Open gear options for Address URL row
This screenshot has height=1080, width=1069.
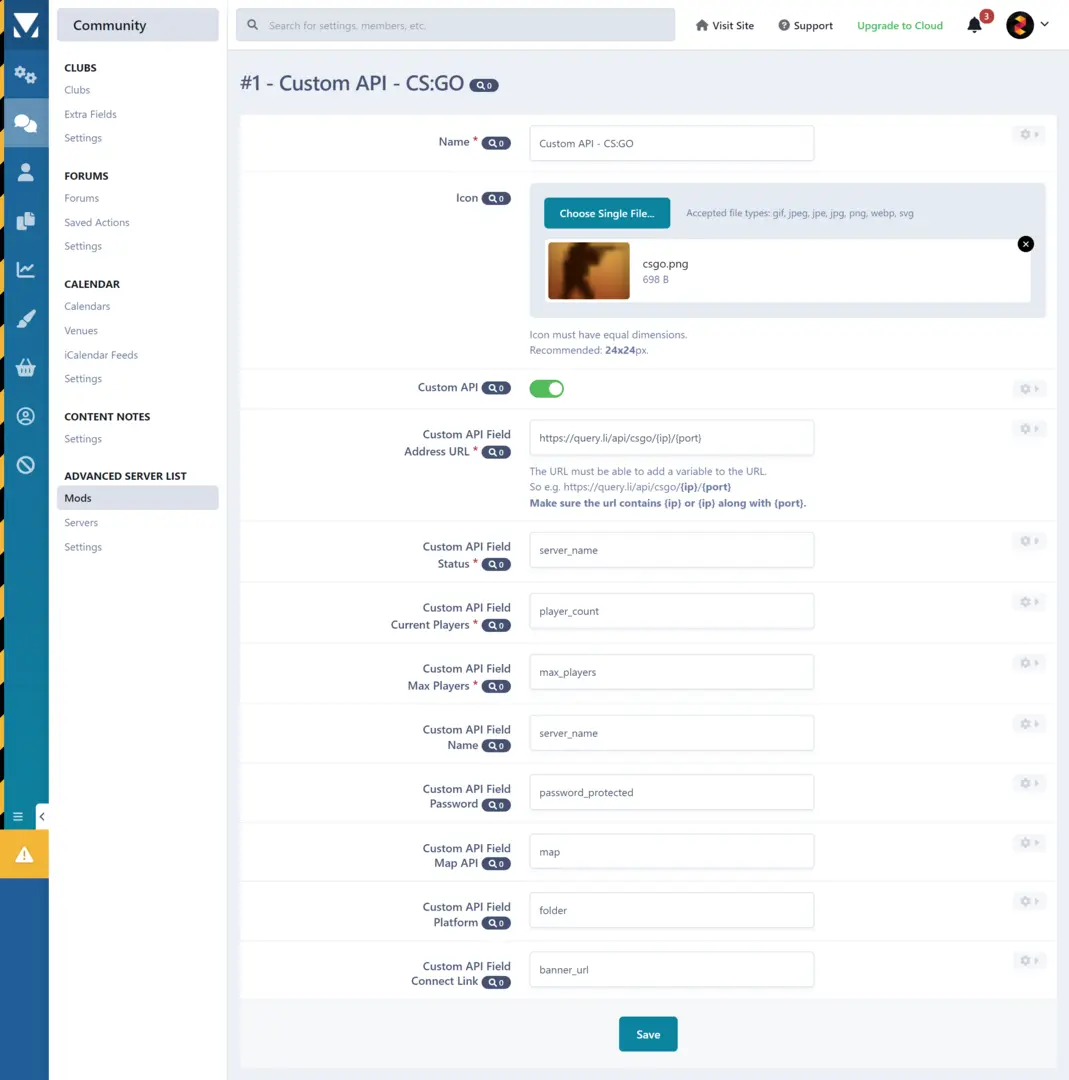[x=1029, y=429]
